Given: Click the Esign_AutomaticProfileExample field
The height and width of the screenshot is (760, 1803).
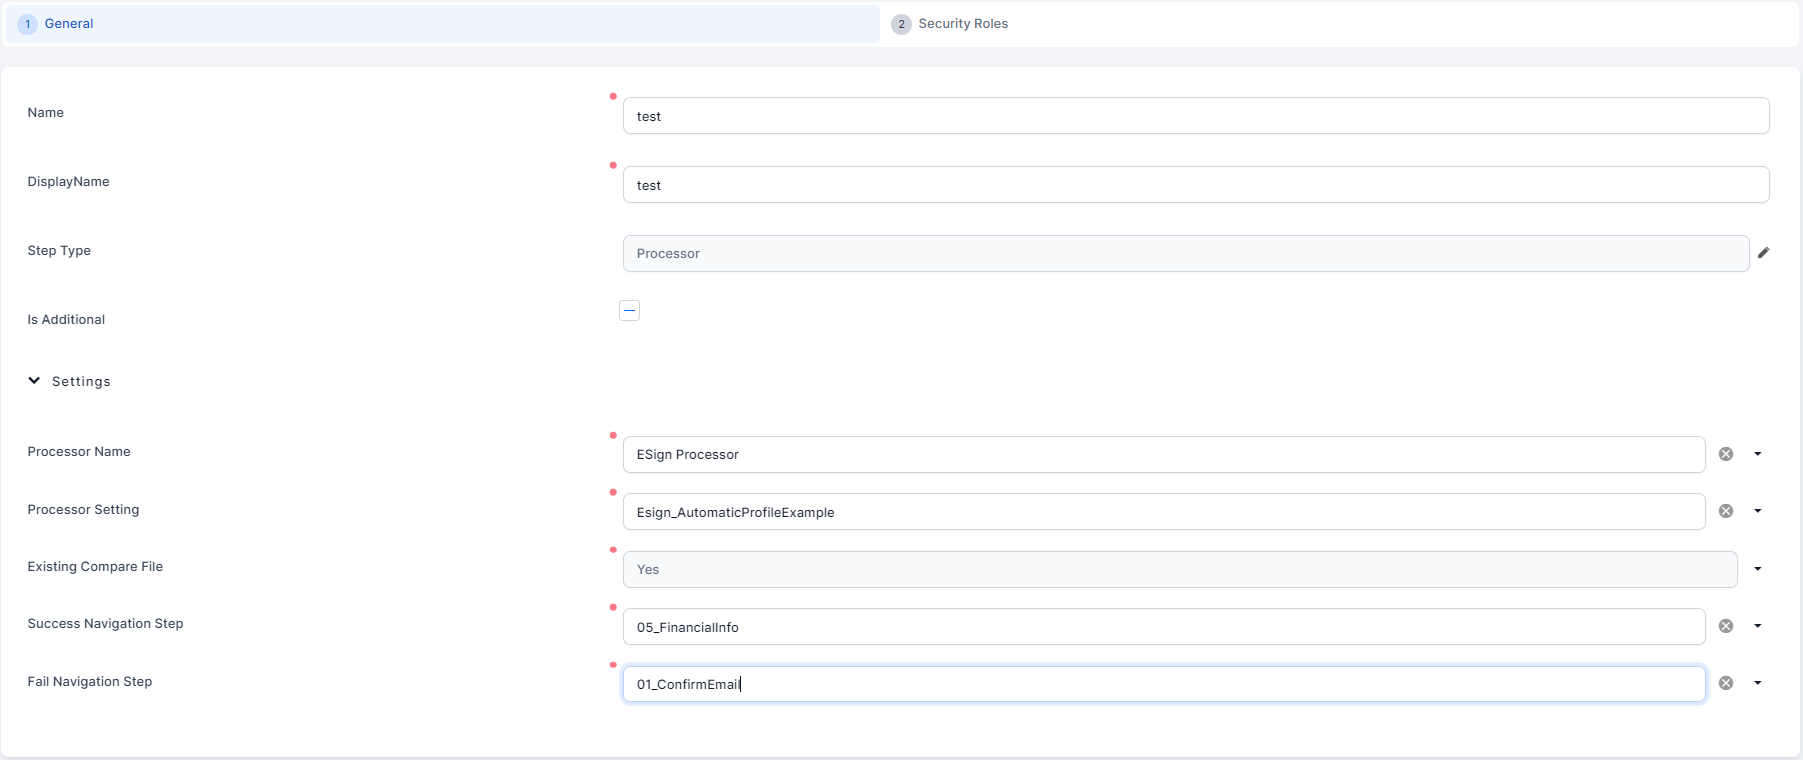Looking at the screenshot, I should 1163,512.
